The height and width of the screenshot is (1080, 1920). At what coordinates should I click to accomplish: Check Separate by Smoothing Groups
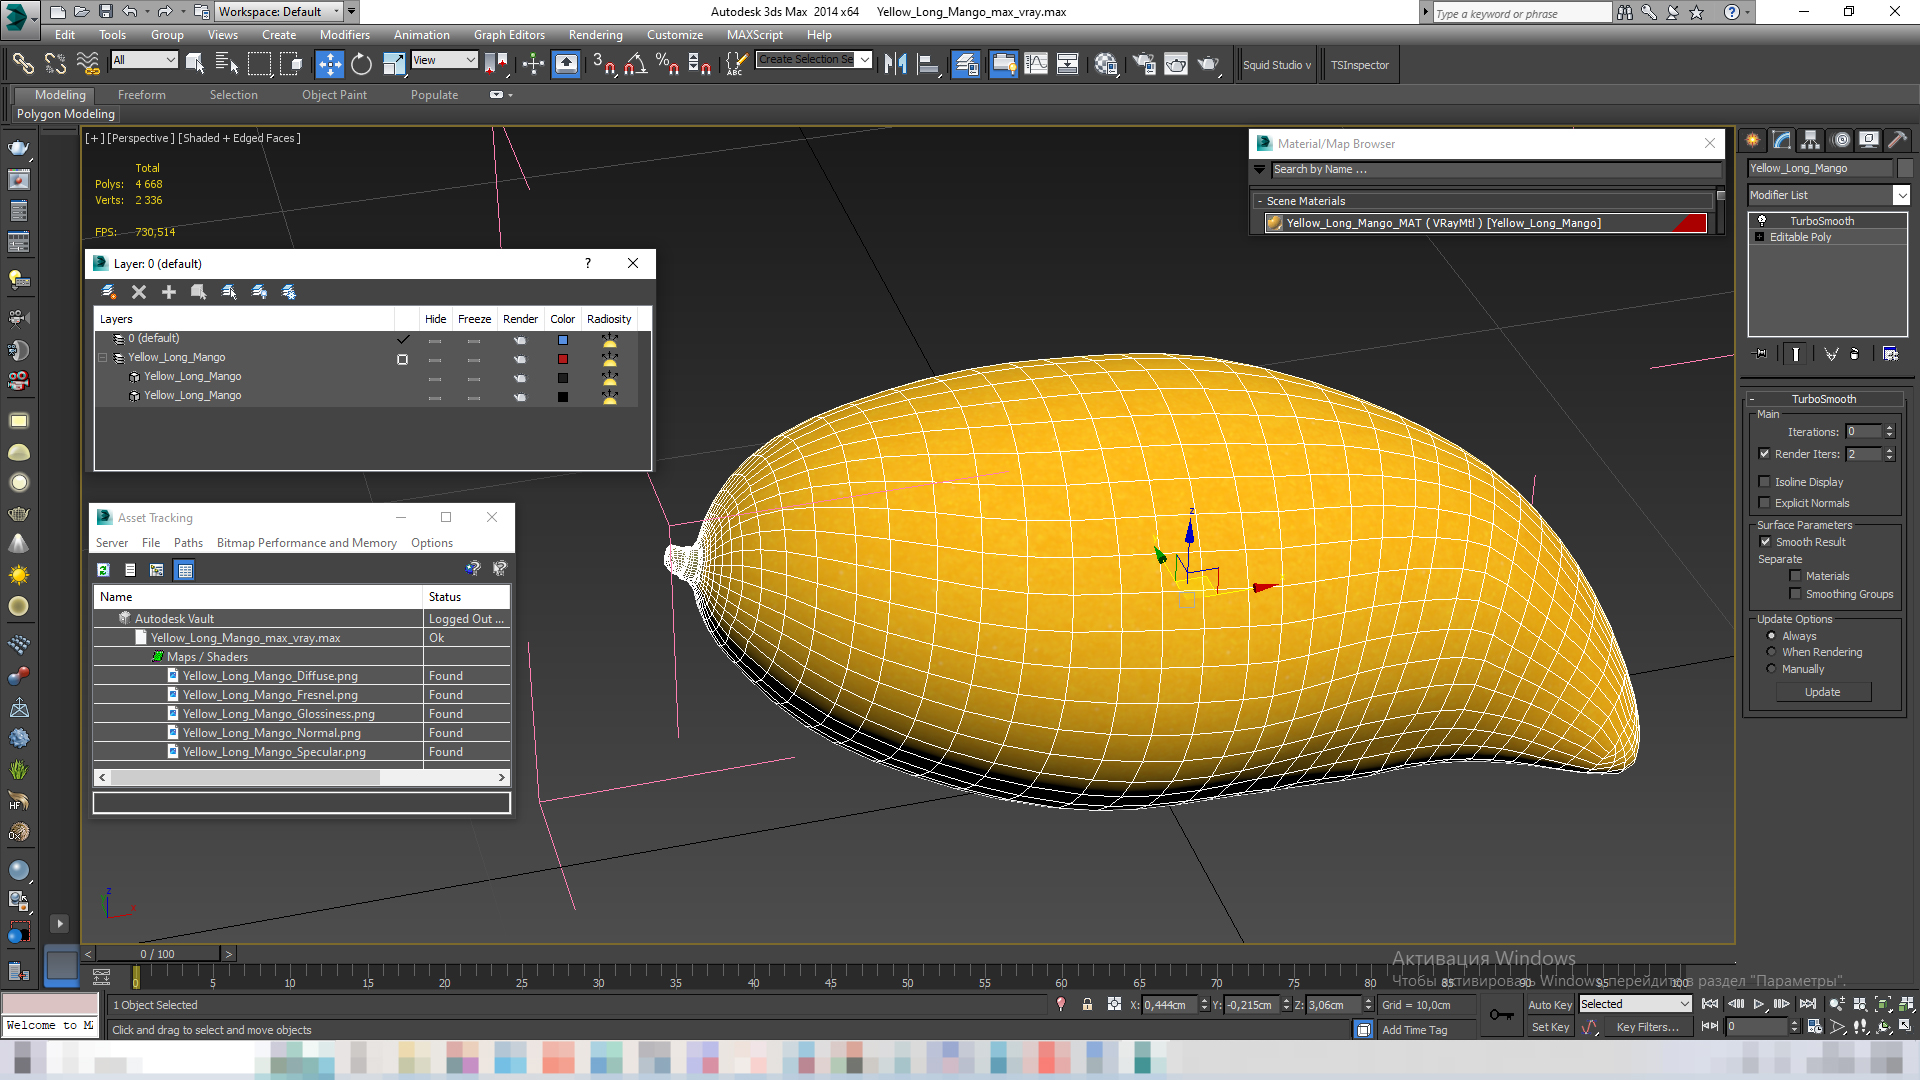point(1795,594)
